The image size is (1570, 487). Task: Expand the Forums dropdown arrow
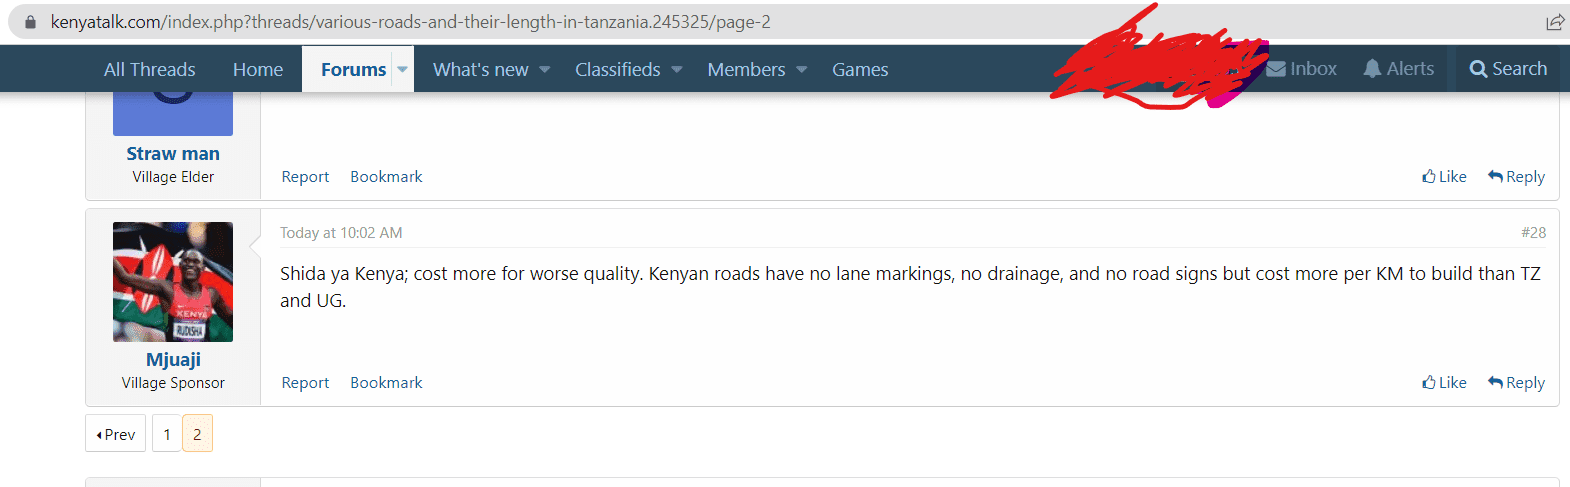402,70
